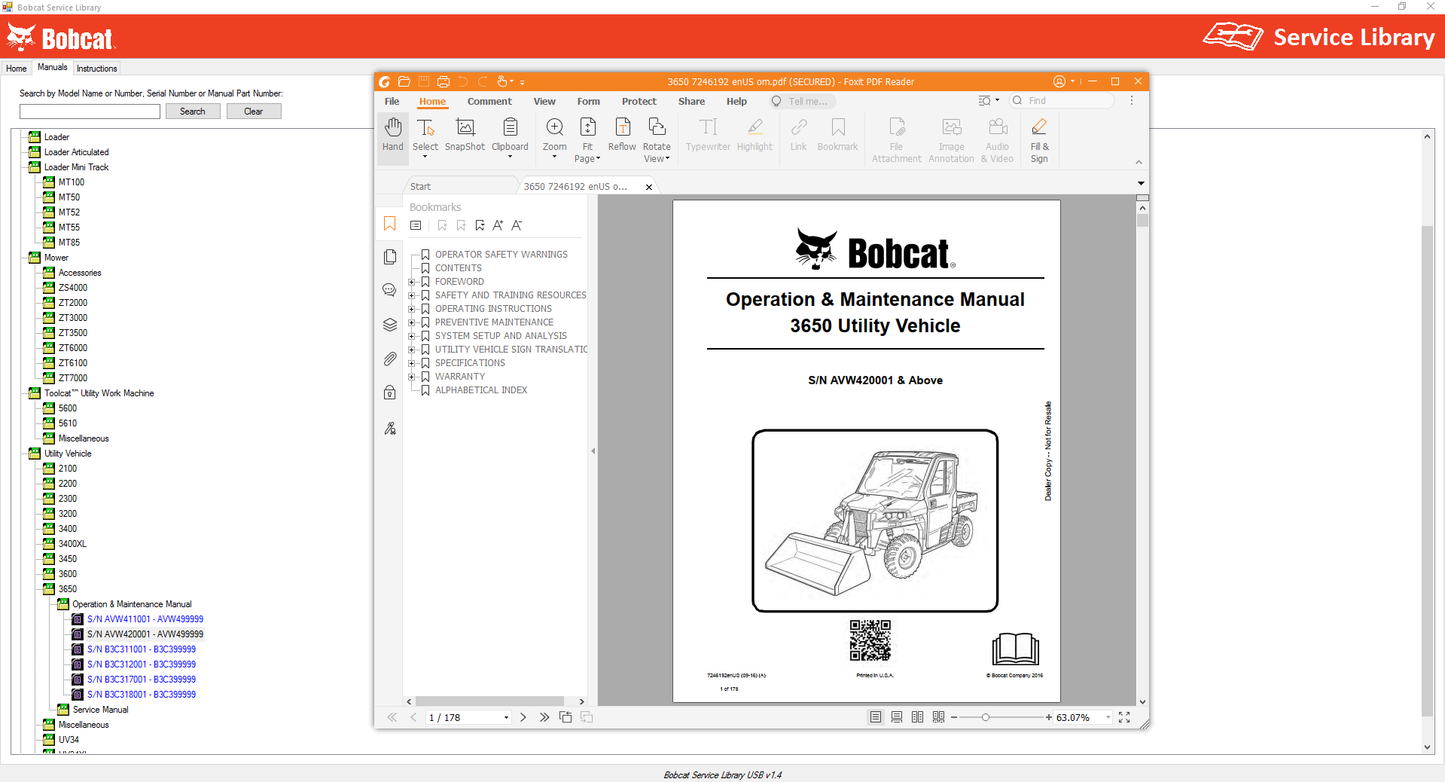The width and height of the screenshot is (1445, 782).
Task: Click zoom out minus button
Action: 954,717
